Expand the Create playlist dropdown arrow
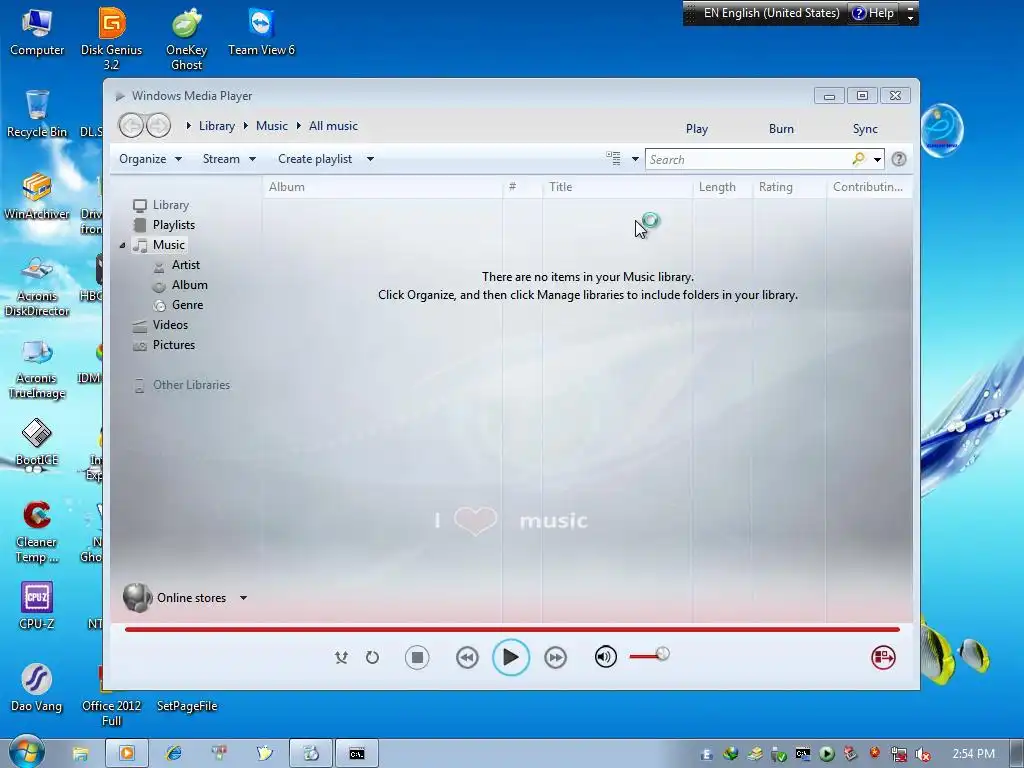Viewport: 1024px width, 768px height. click(x=370, y=159)
